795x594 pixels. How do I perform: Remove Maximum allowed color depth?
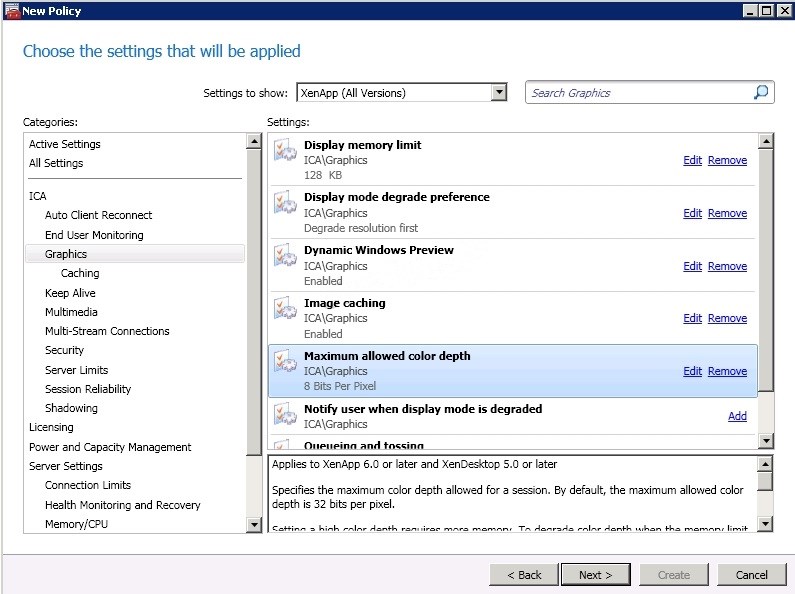pos(727,371)
